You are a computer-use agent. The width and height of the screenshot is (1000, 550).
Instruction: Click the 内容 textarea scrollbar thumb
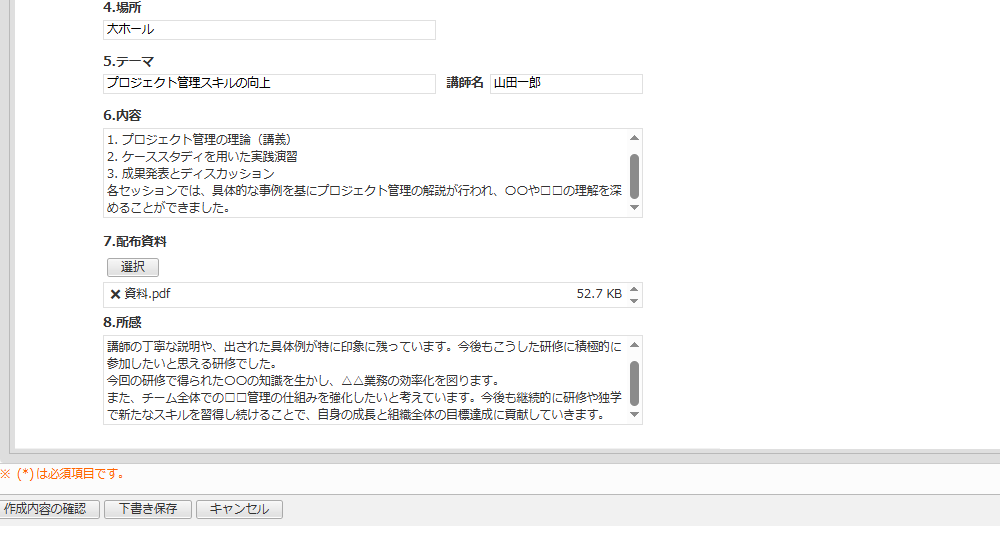click(634, 174)
